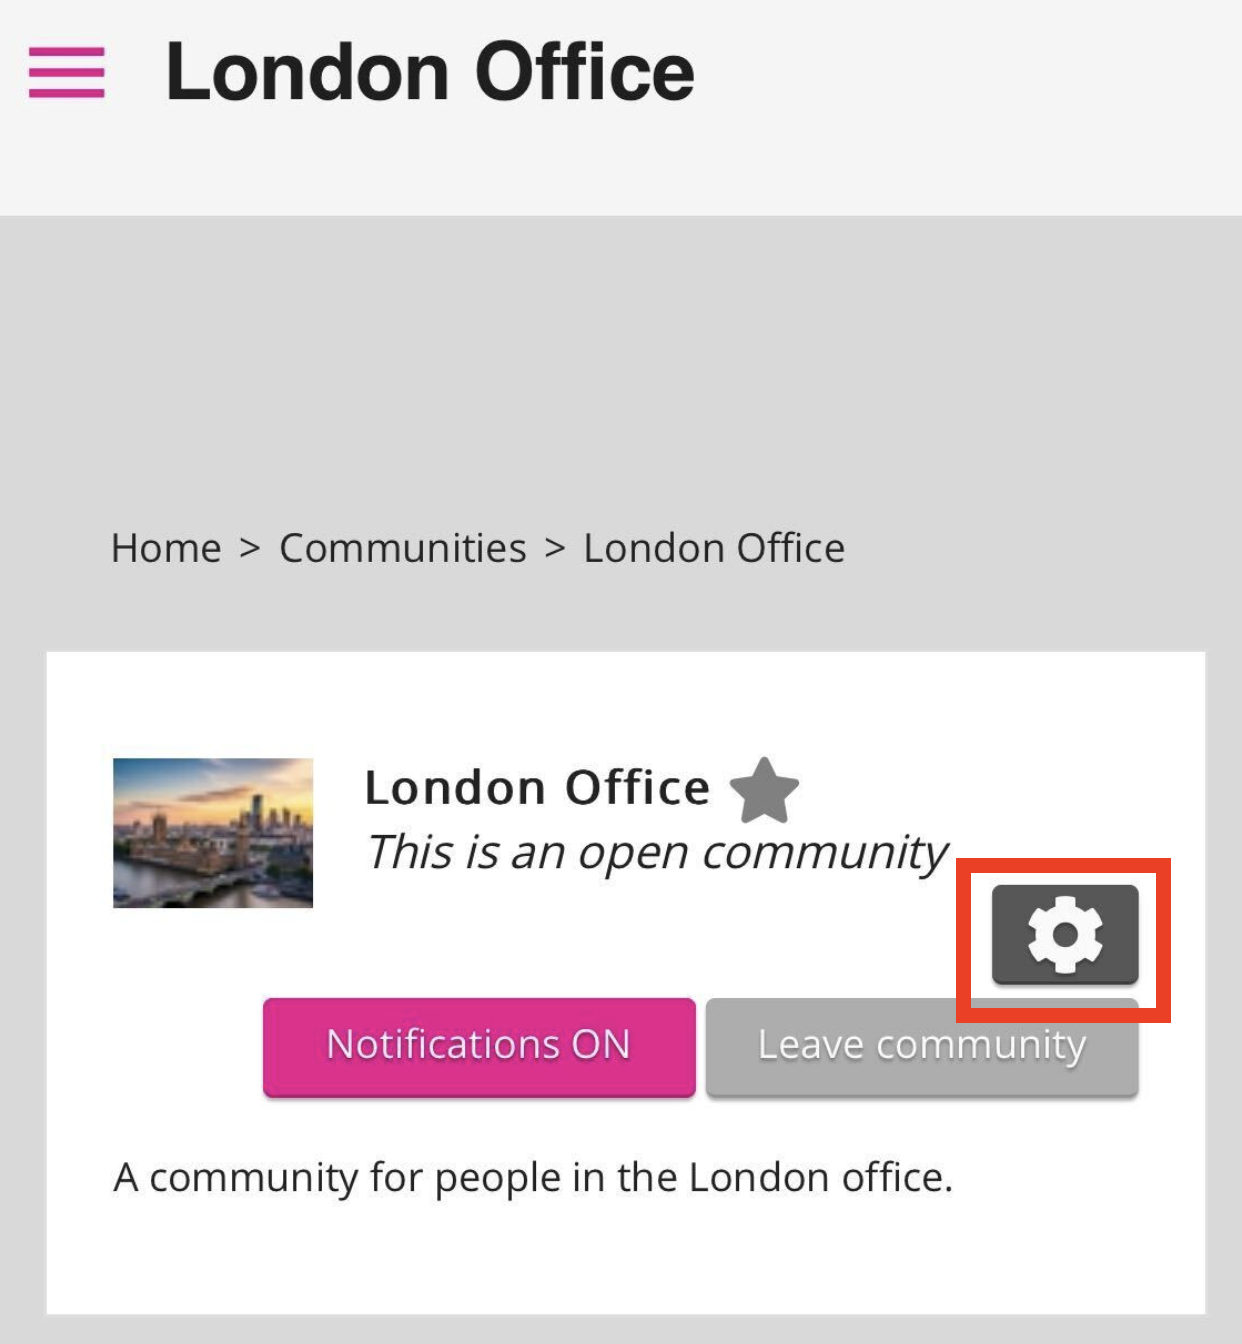Open community settings via the gear icon
Image resolution: width=1242 pixels, height=1344 pixels.
tap(1064, 935)
